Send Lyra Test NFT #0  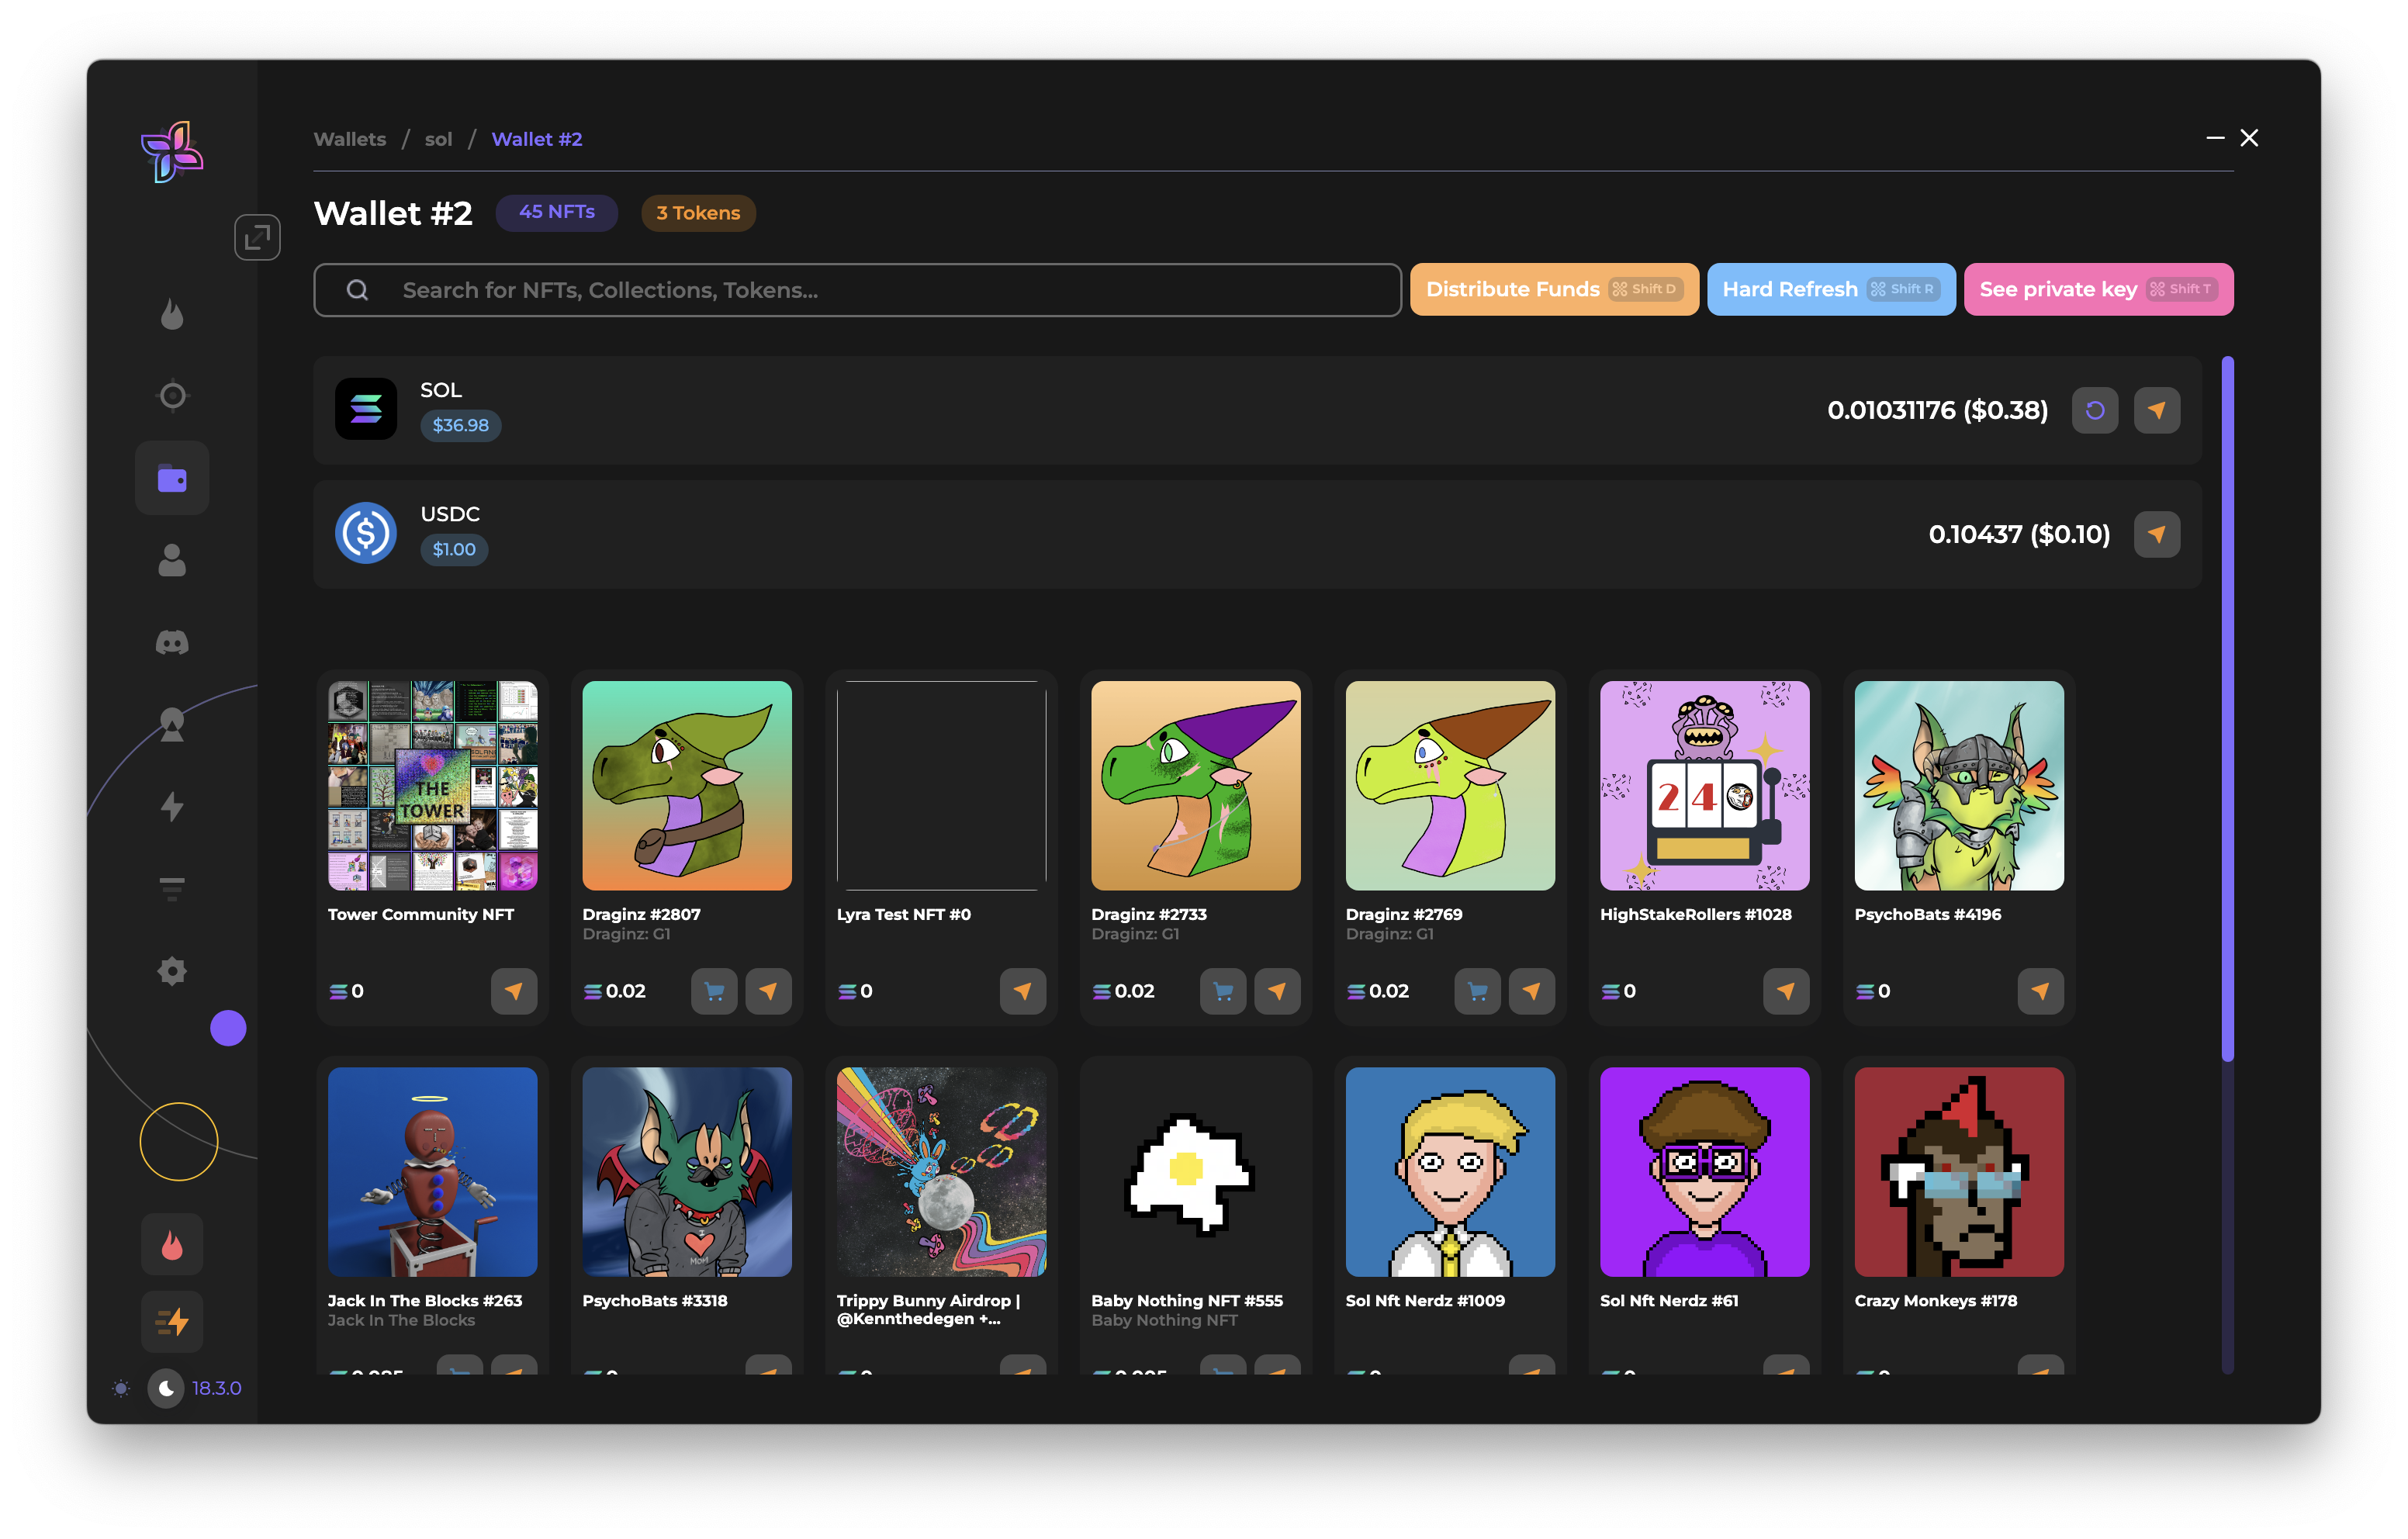[x=1022, y=991]
